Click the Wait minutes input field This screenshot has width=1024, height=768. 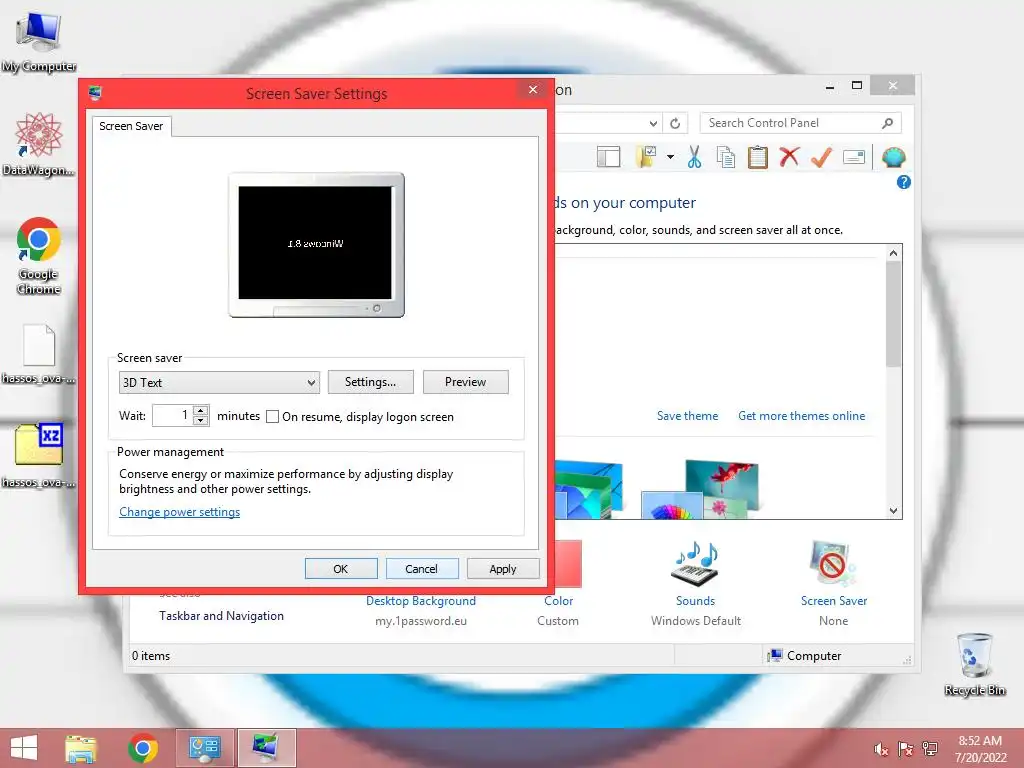coord(172,415)
